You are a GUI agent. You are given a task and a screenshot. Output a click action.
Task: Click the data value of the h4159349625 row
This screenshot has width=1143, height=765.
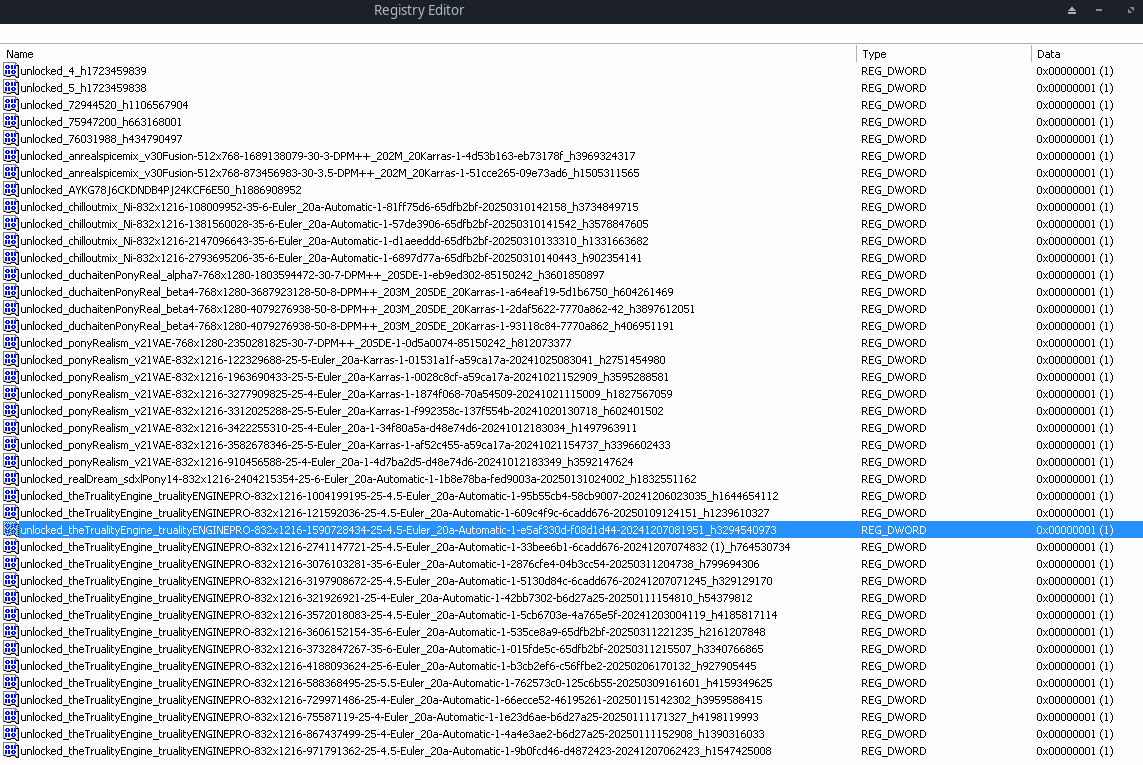(x=1074, y=683)
